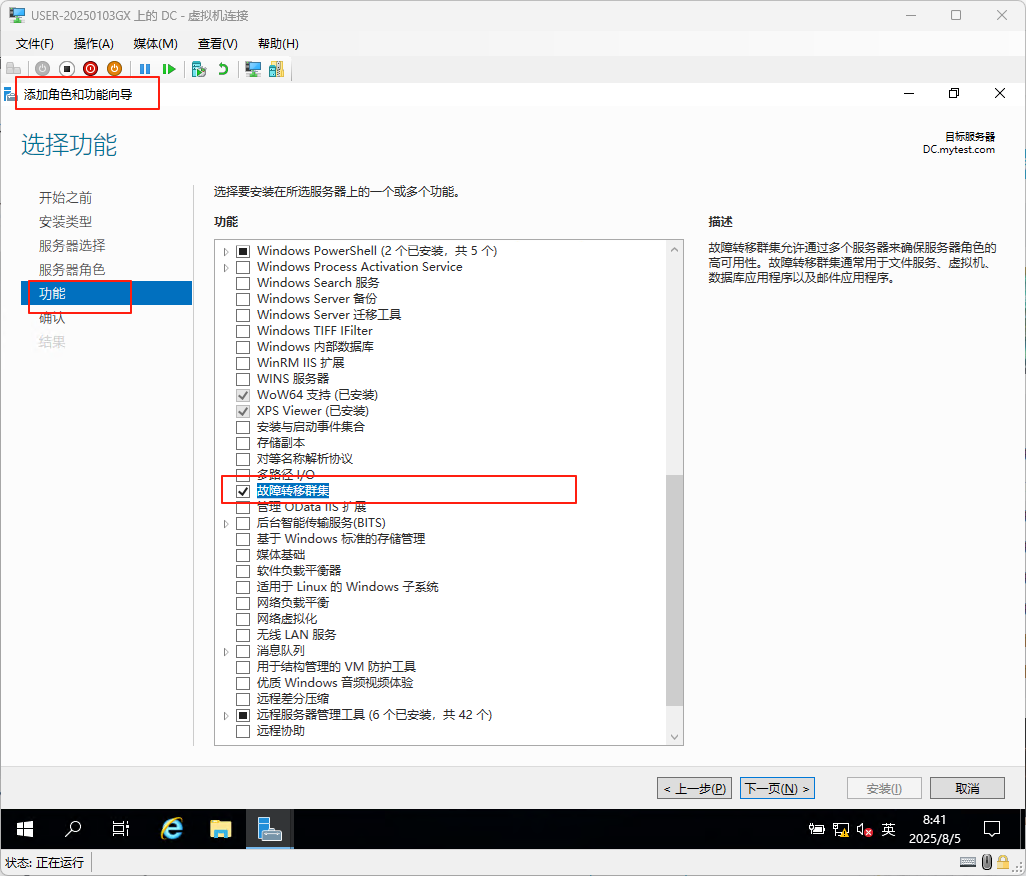Viewport: 1026px width, 876px height.
Task: Check the 媒体基础 checkbox
Action: pos(243,555)
